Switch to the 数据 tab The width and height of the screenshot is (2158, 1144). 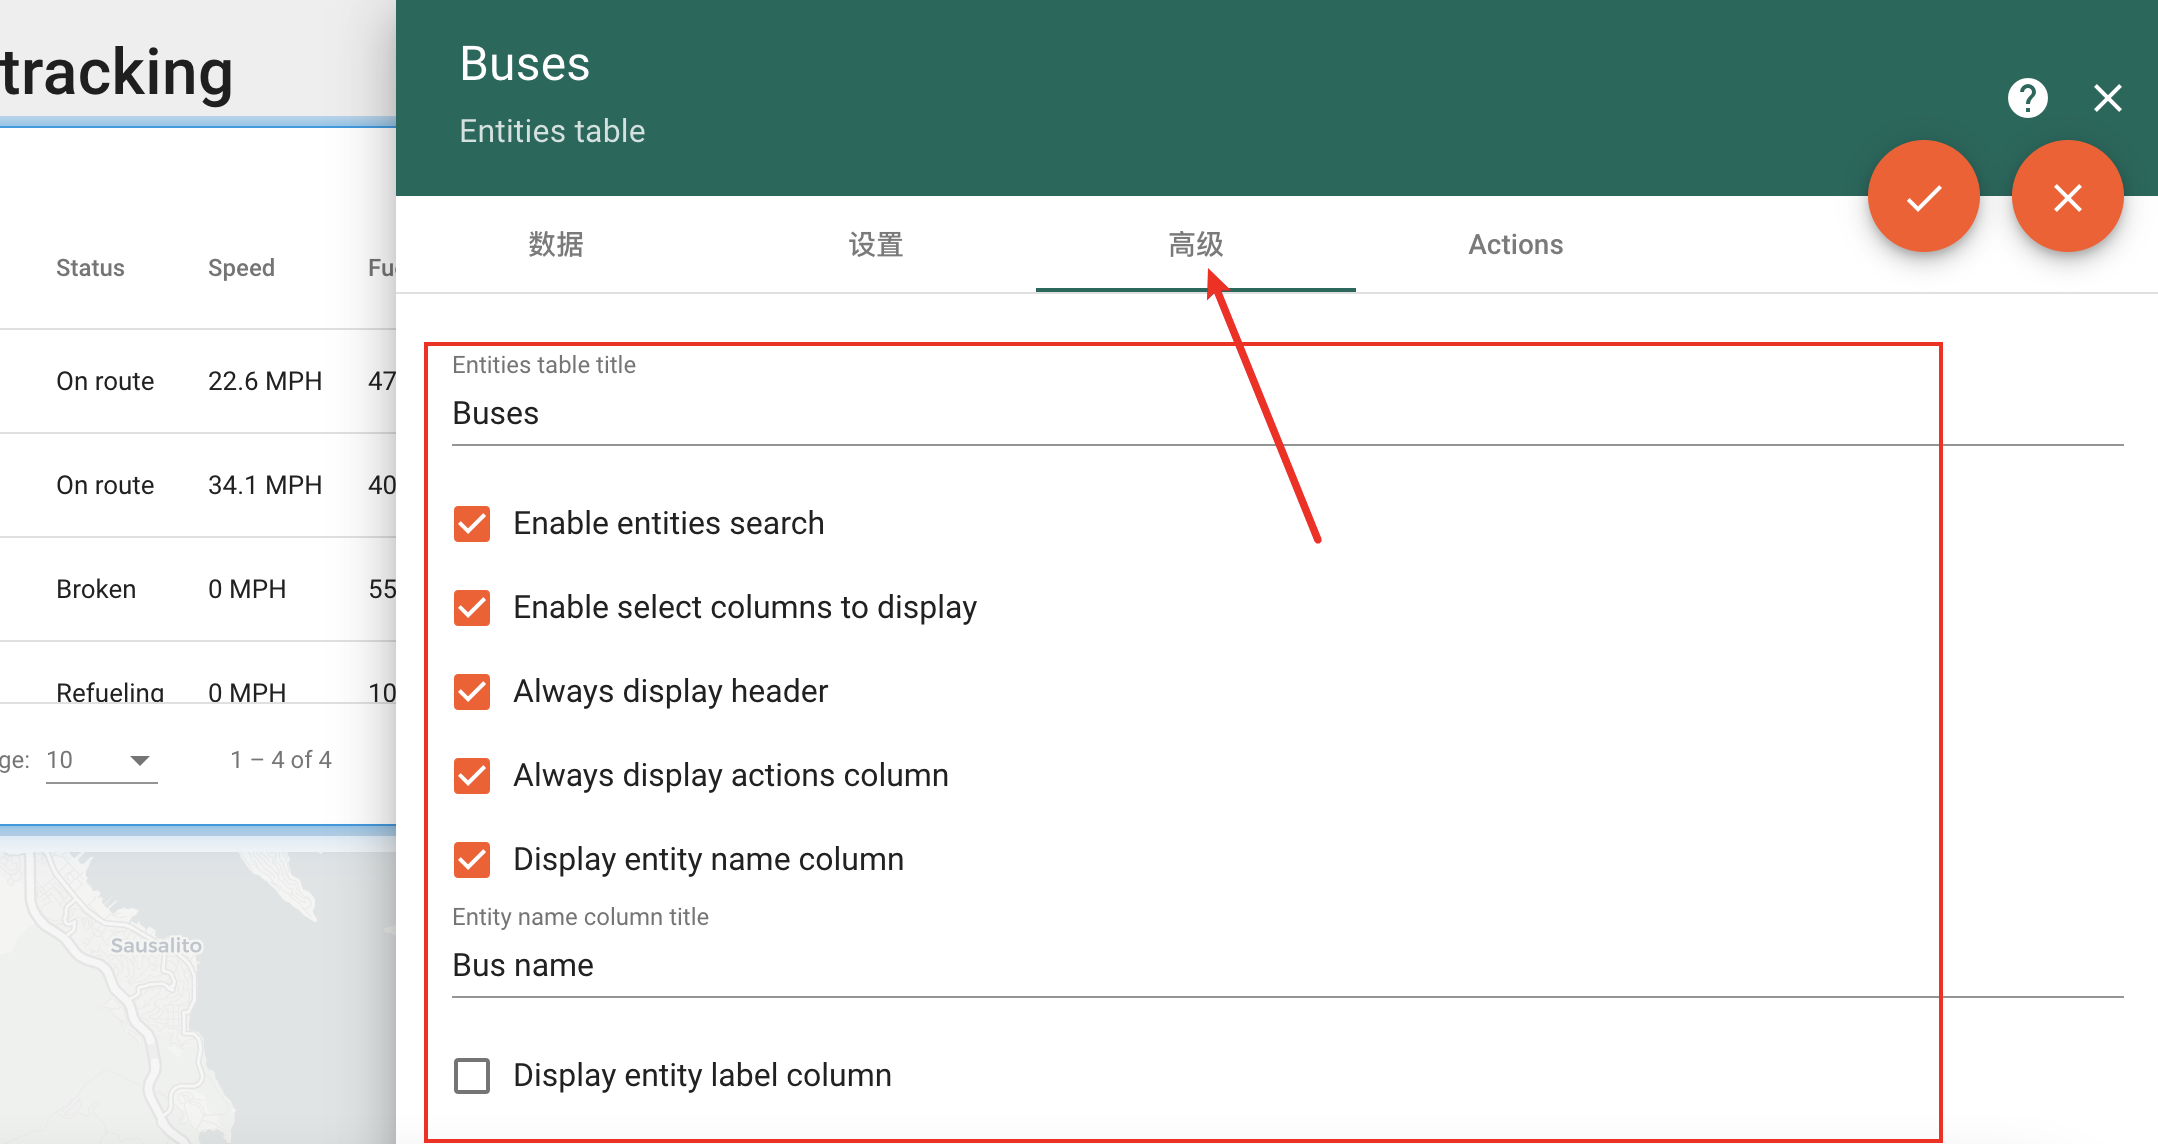coord(556,244)
